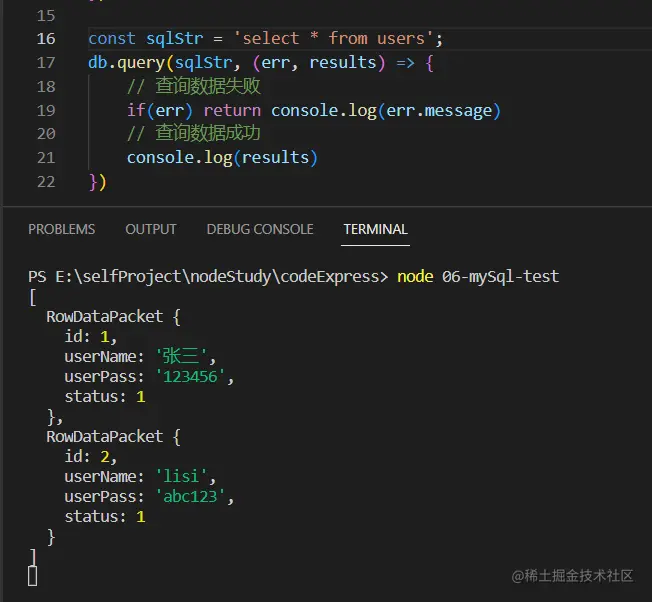
Task: Switch to the OUTPUT tab
Action: [151, 229]
